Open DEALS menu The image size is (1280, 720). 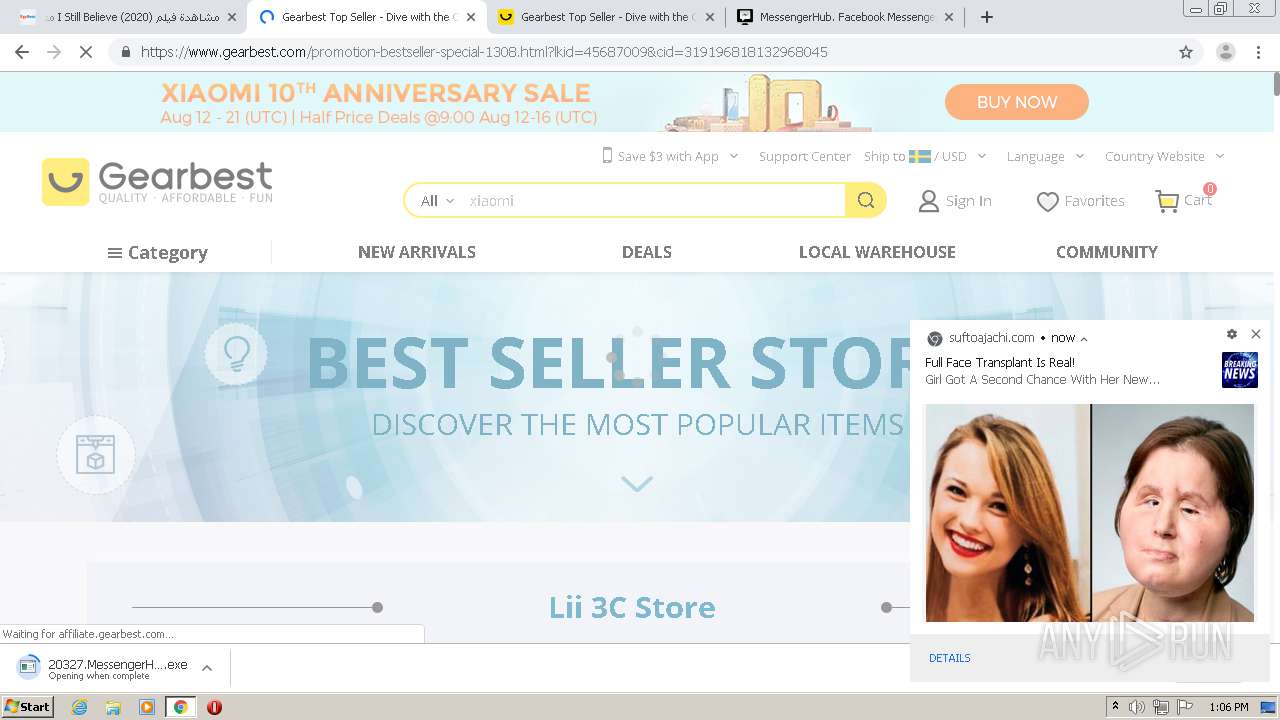pyautogui.click(x=647, y=252)
